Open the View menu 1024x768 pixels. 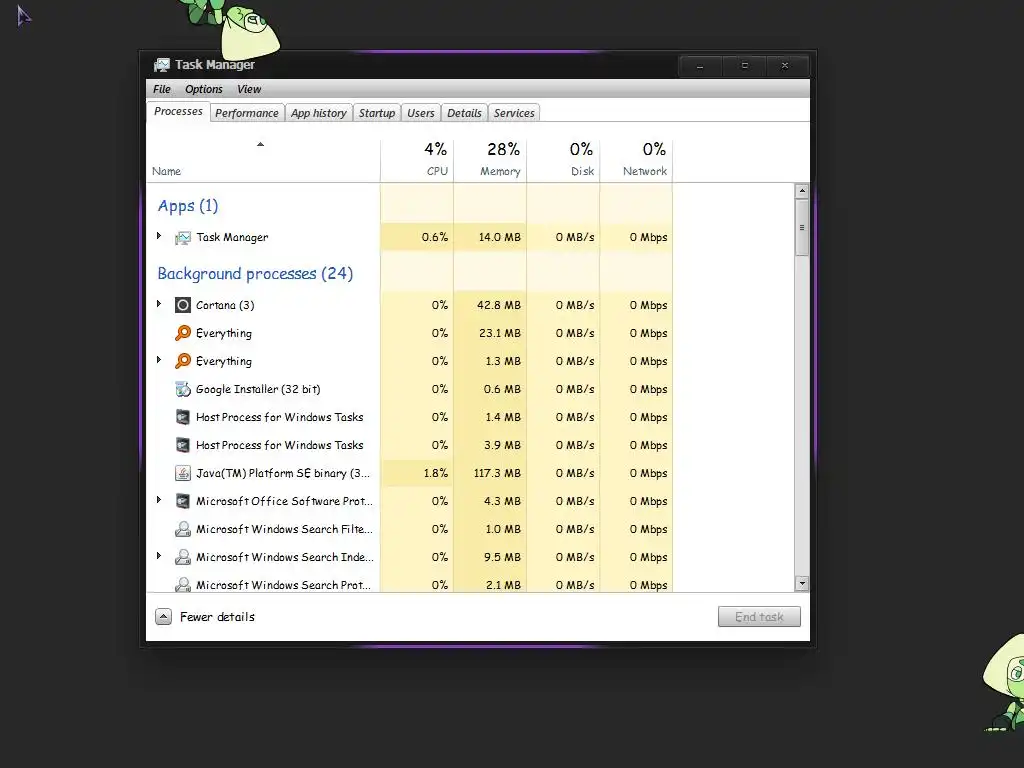(249, 89)
